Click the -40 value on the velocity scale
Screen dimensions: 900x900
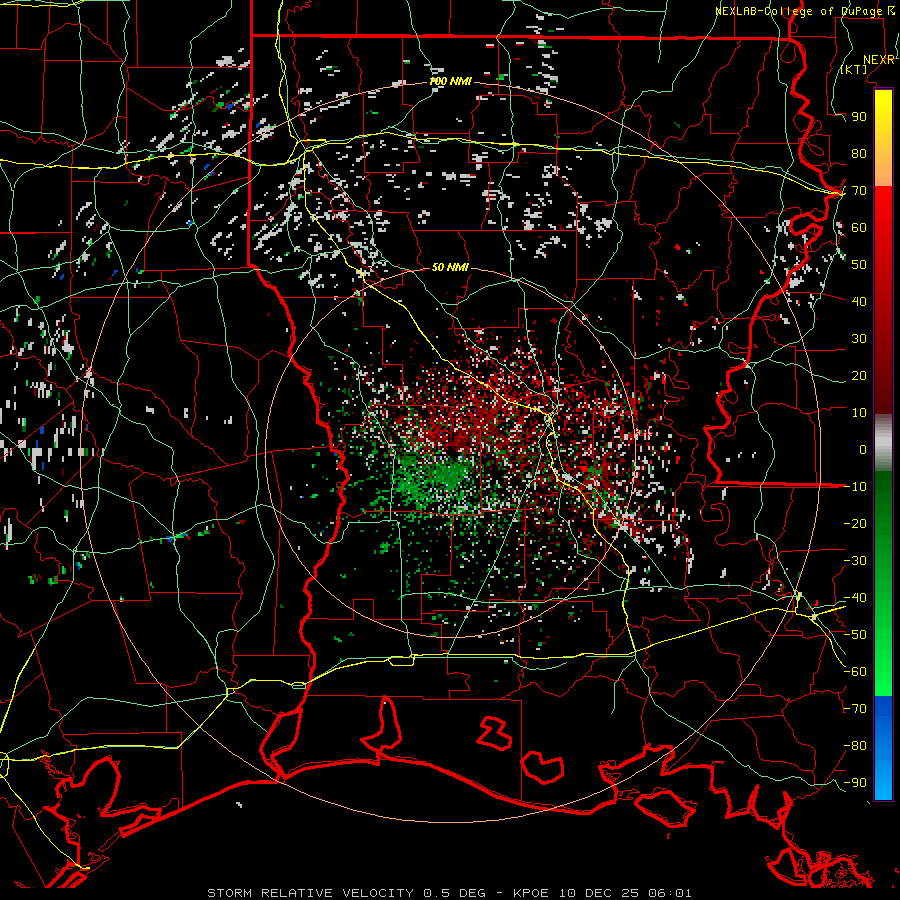click(x=855, y=598)
